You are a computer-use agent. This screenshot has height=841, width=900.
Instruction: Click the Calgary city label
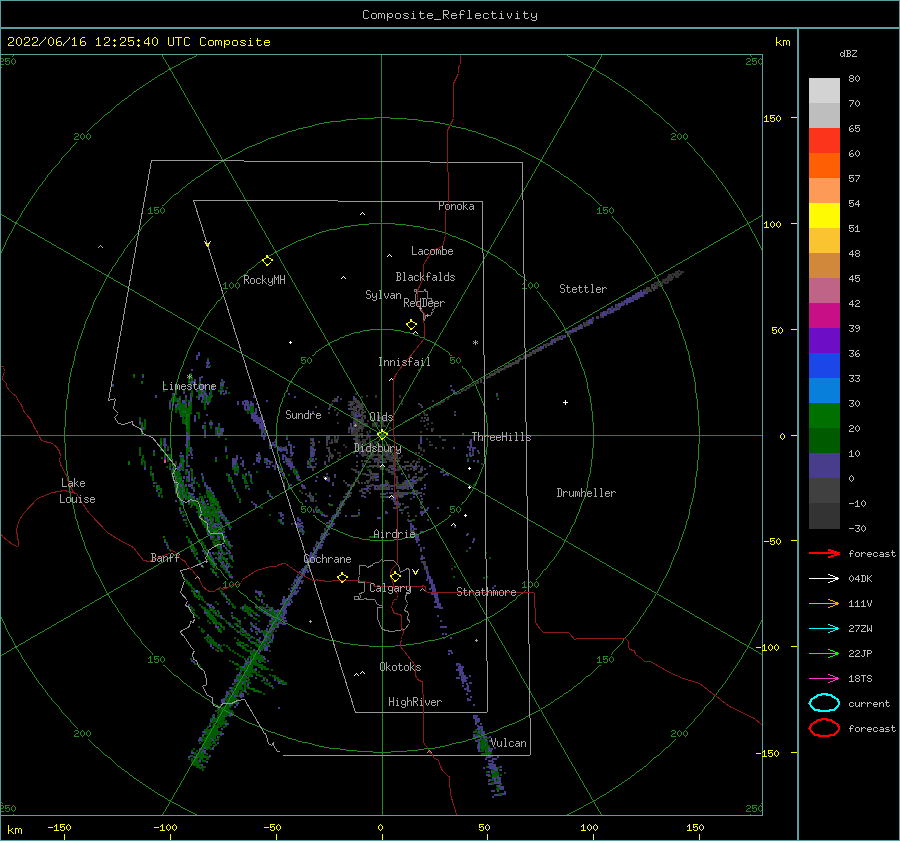point(390,588)
